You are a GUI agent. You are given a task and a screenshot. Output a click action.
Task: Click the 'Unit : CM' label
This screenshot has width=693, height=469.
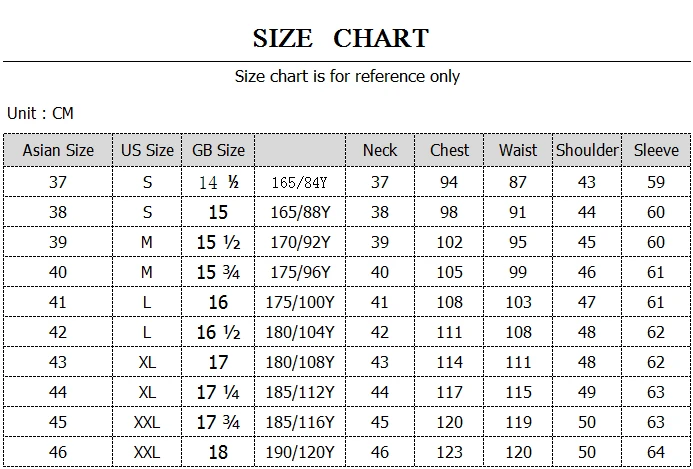tap(40, 113)
